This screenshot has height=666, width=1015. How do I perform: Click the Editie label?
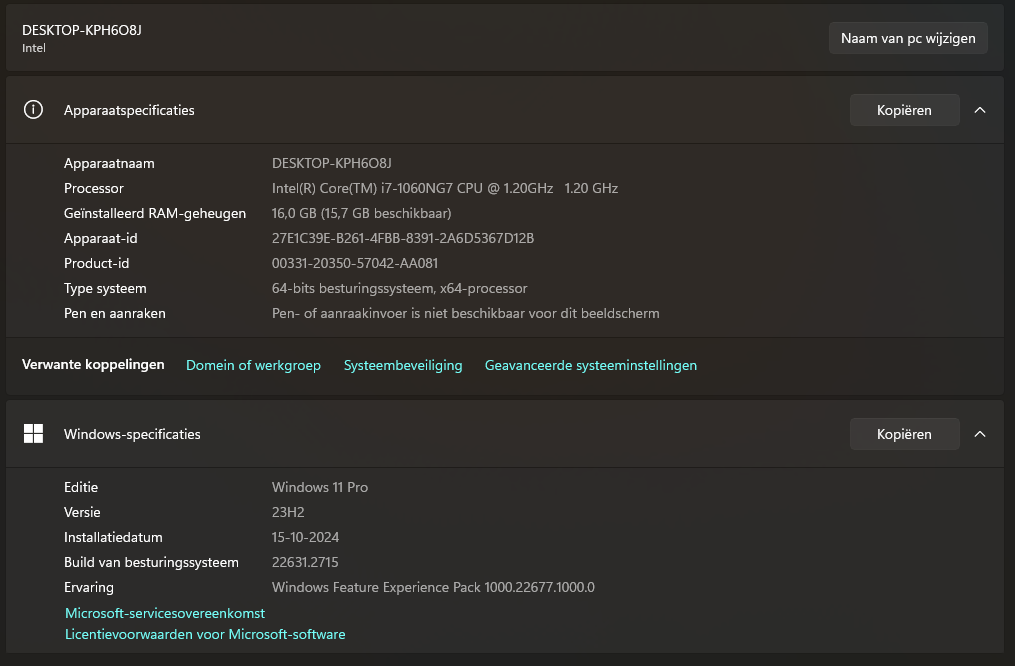point(81,487)
